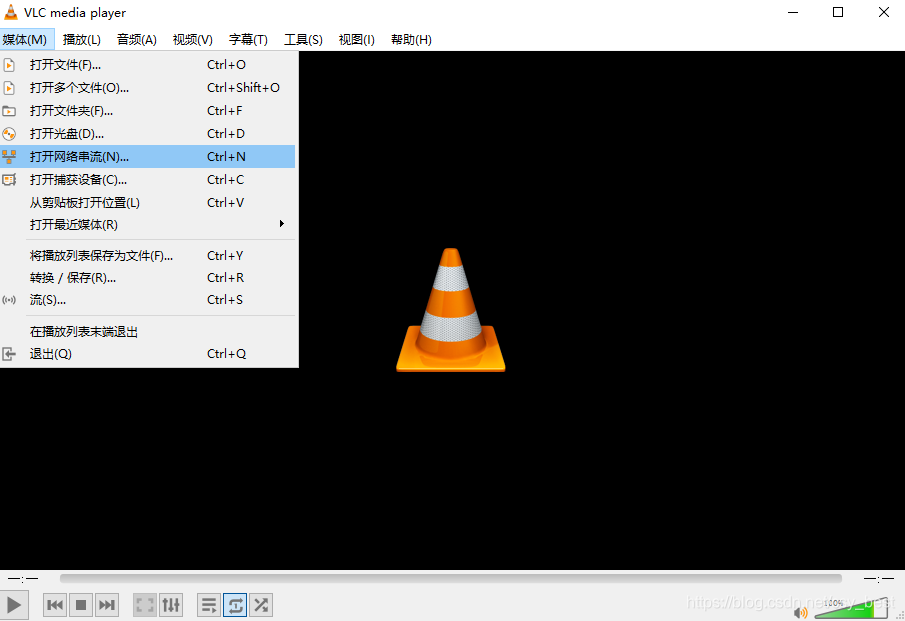Skip to previous media track
Screen dimensions: 905x621
[55, 605]
